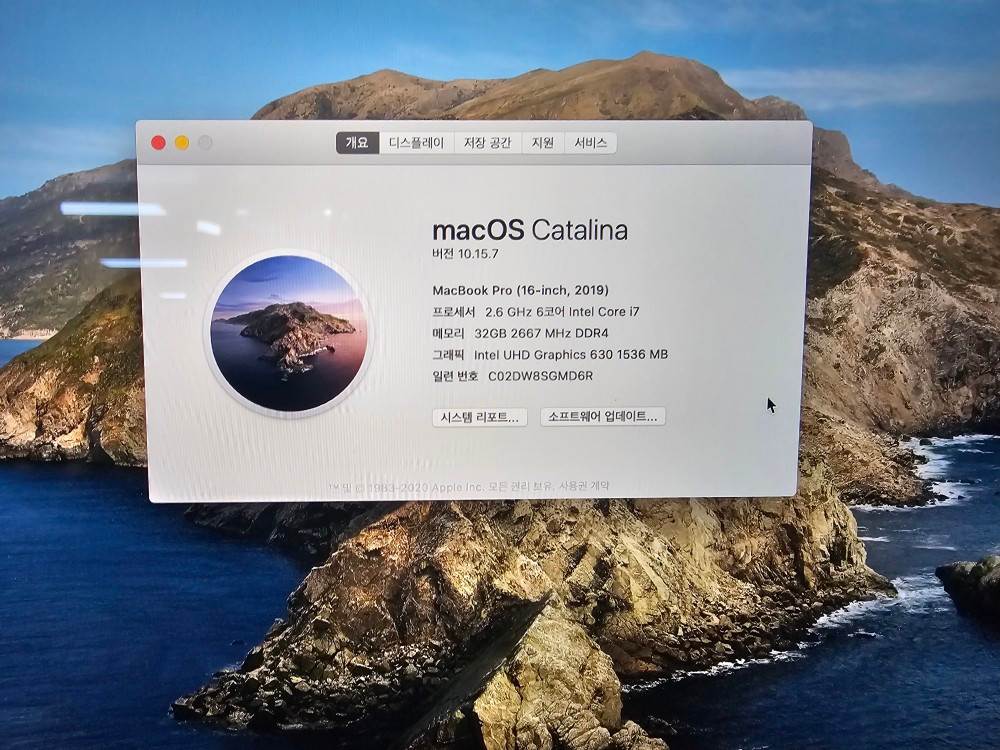The width and height of the screenshot is (1000, 750).
Task: Open the 디스플레이 tab
Action: (x=416, y=143)
